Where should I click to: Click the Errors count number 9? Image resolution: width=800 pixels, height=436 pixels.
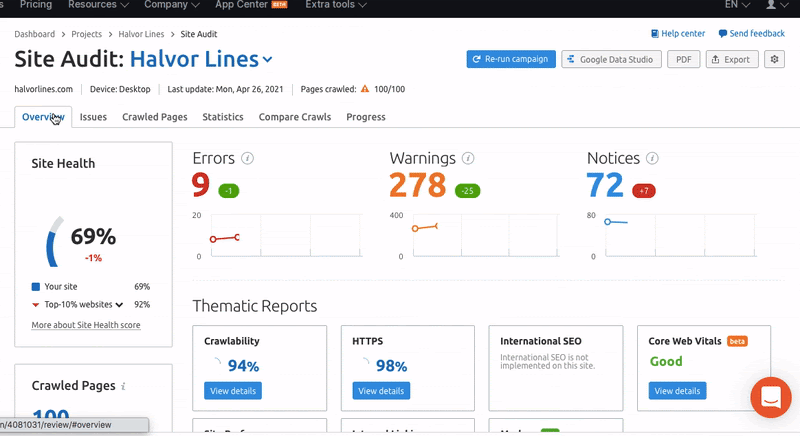pos(201,185)
